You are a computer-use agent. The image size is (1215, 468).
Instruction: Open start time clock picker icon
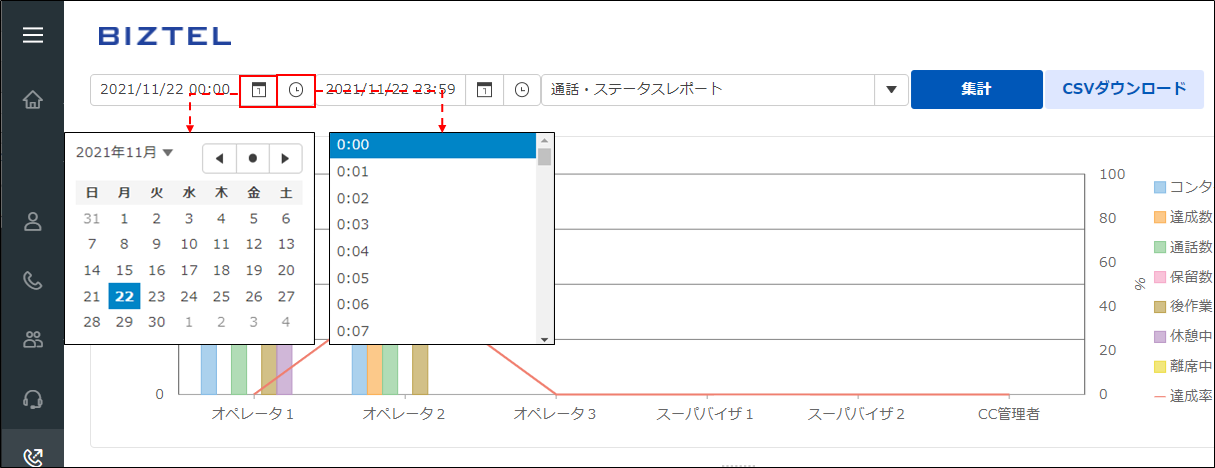click(x=296, y=90)
